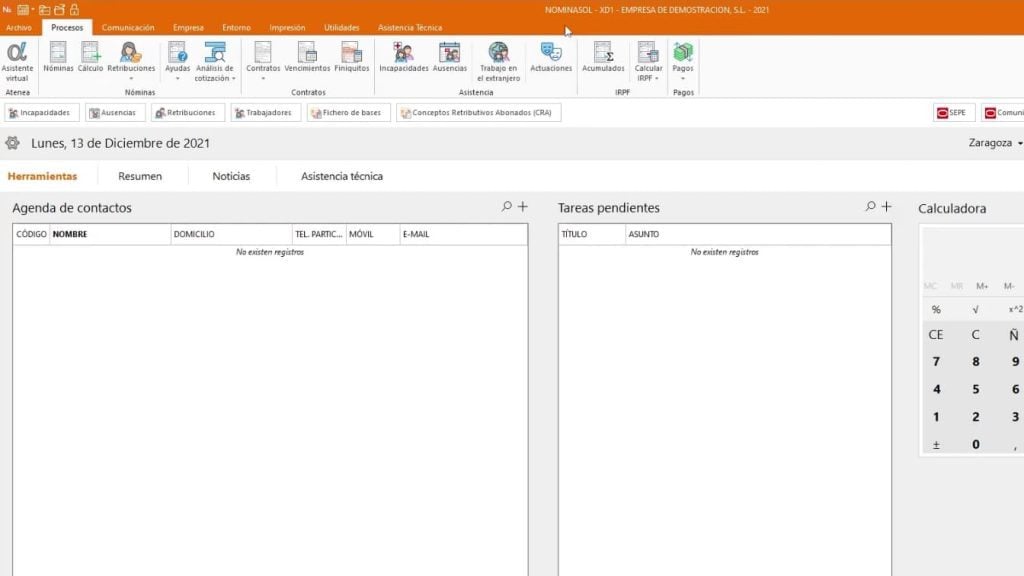Click calculator number 7 key

pyautogui.click(x=936, y=362)
